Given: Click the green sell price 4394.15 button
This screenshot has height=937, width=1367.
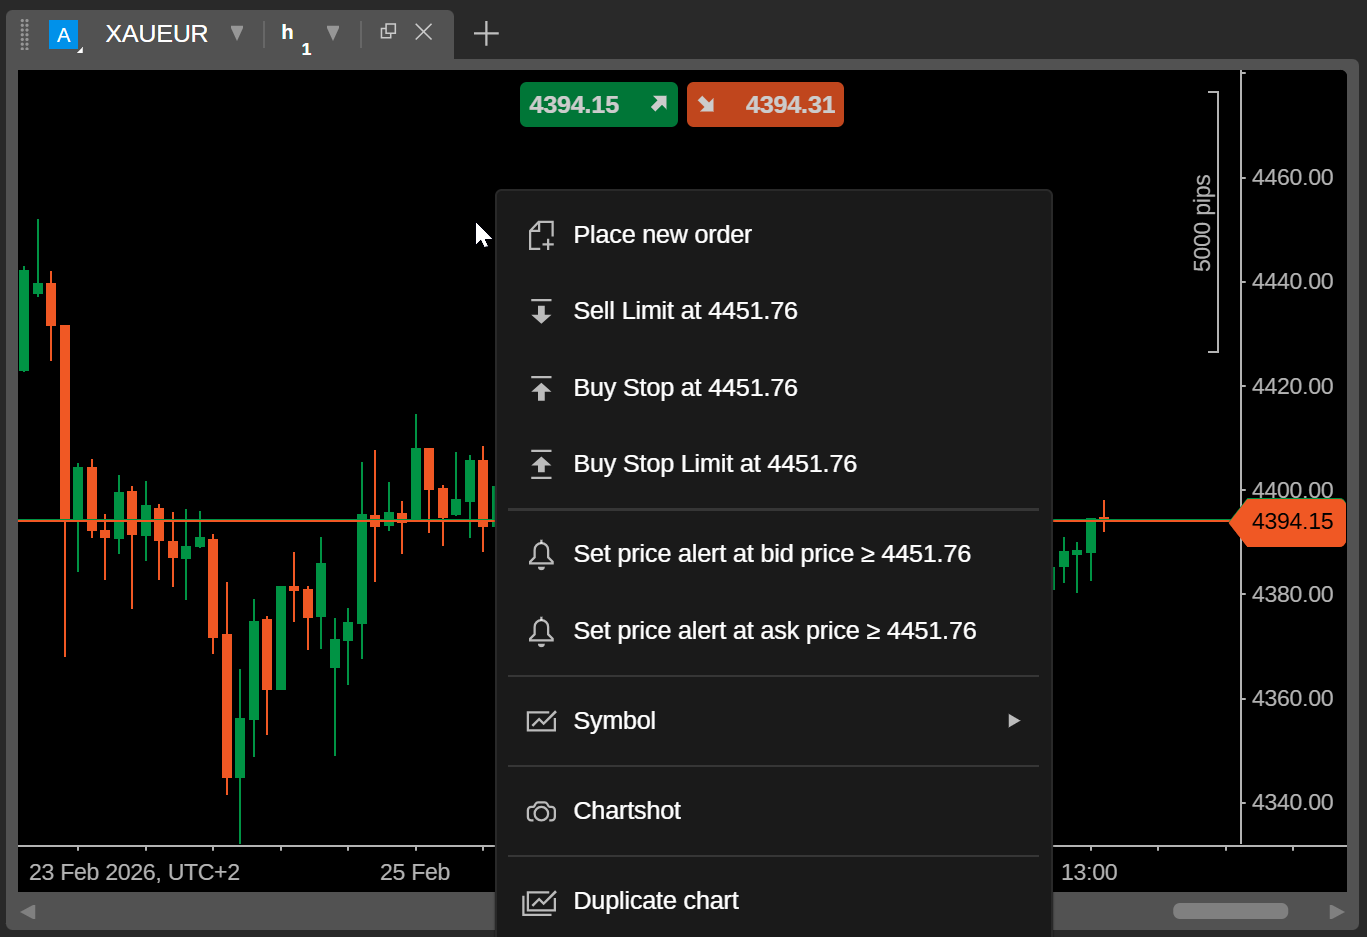Looking at the screenshot, I should pos(598,104).
